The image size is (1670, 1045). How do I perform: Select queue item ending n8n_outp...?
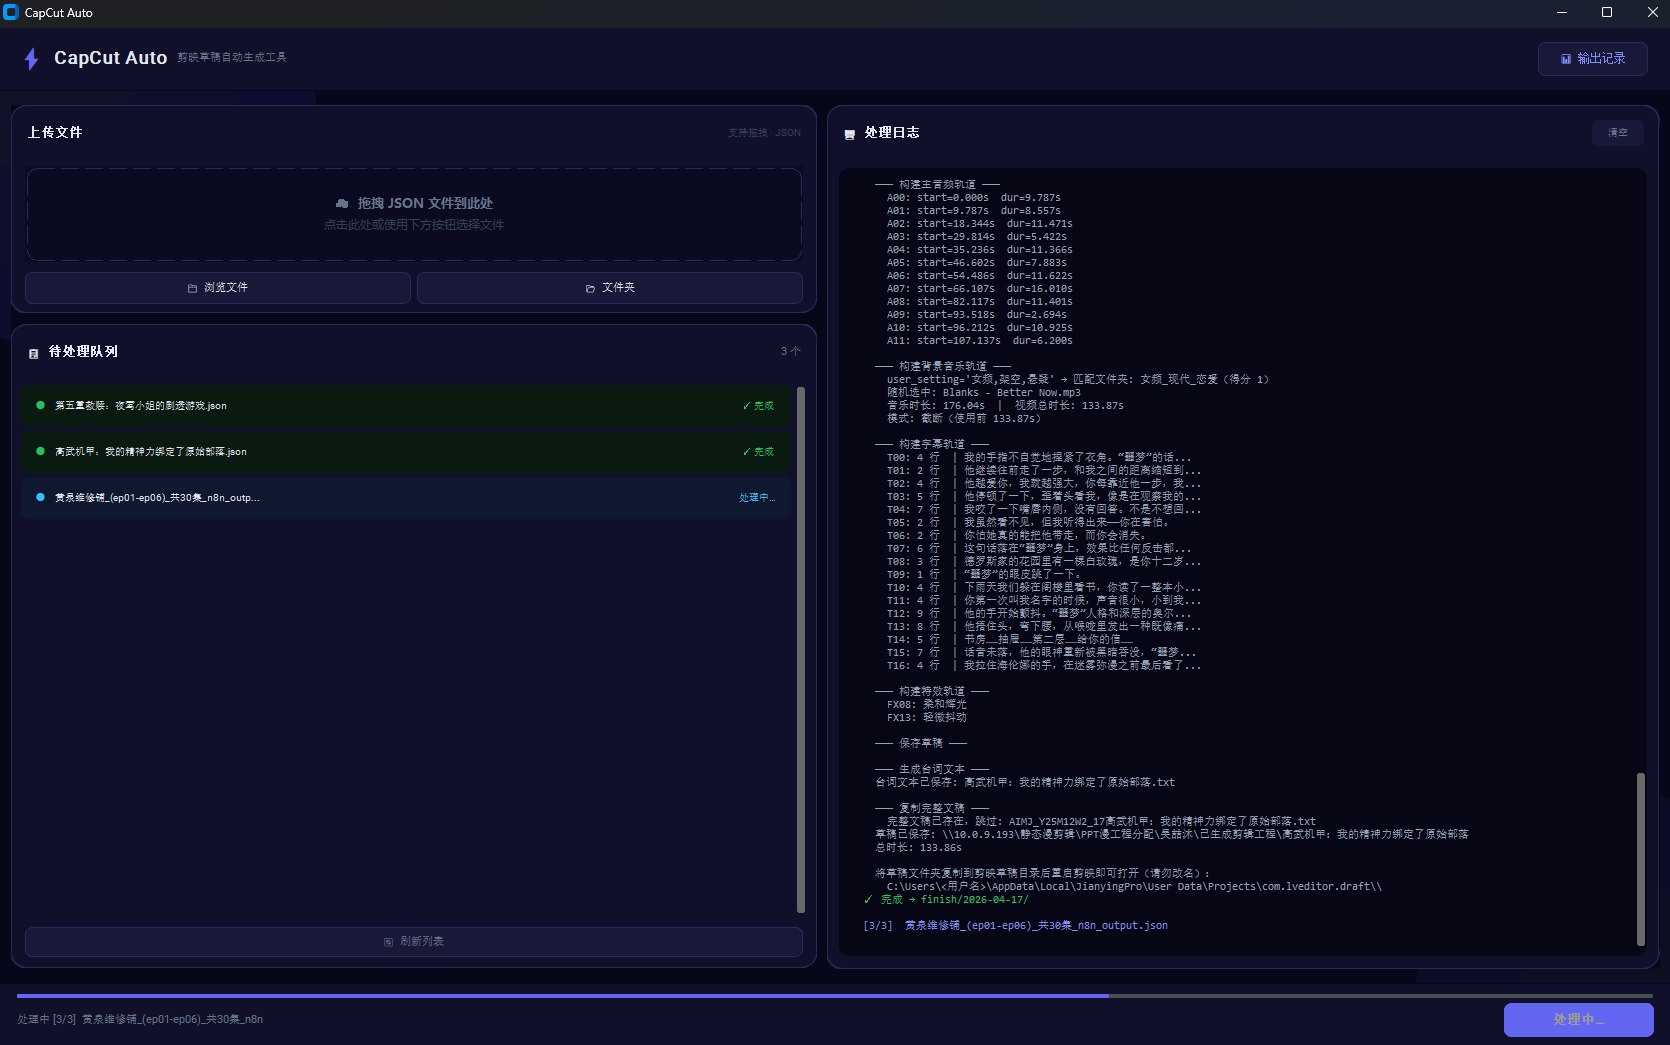[405, 498]
